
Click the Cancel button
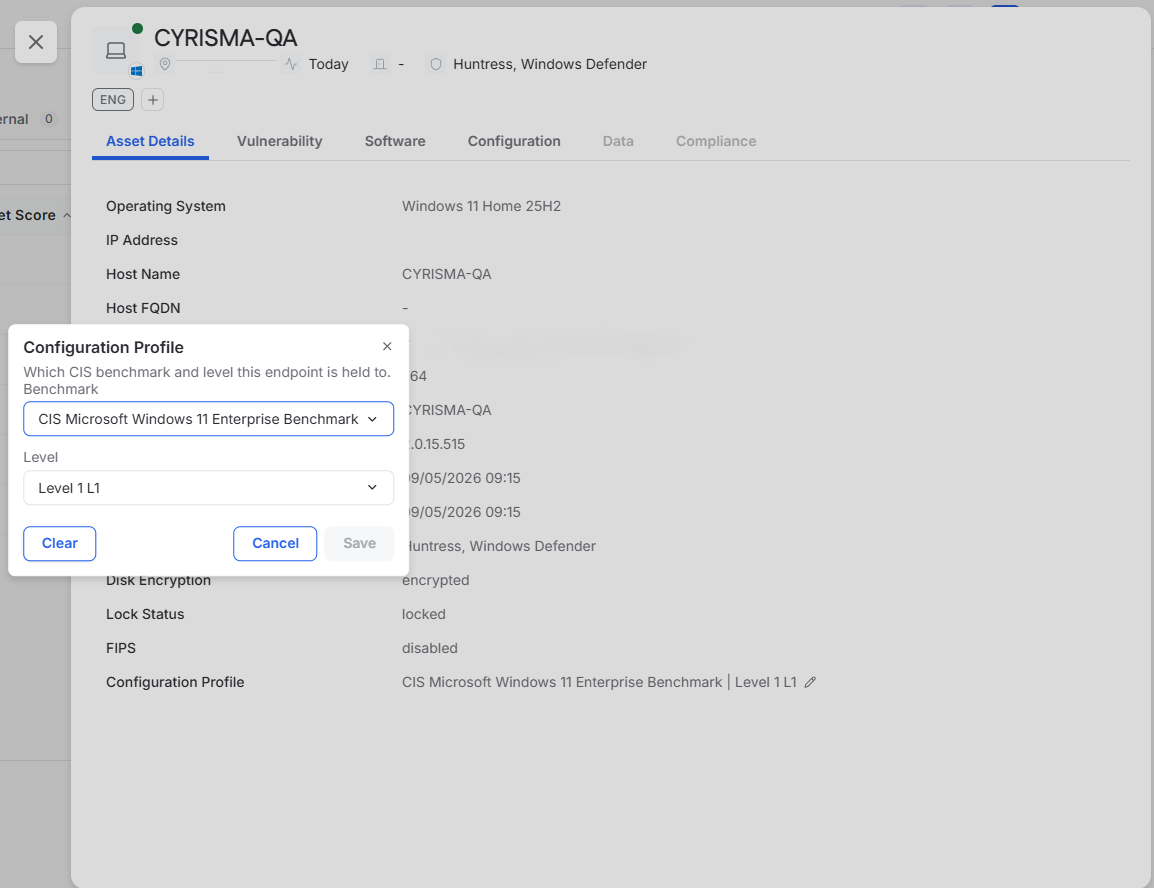click(275, 544)
